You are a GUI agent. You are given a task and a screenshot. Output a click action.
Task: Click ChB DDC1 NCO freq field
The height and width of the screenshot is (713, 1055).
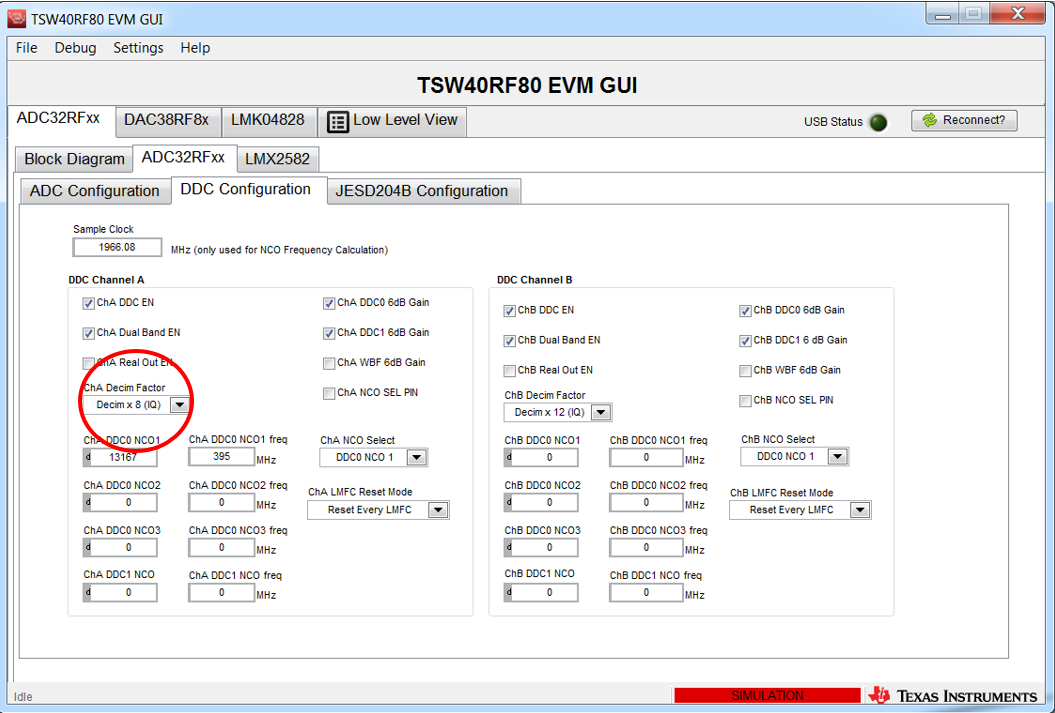coord(646,593)
